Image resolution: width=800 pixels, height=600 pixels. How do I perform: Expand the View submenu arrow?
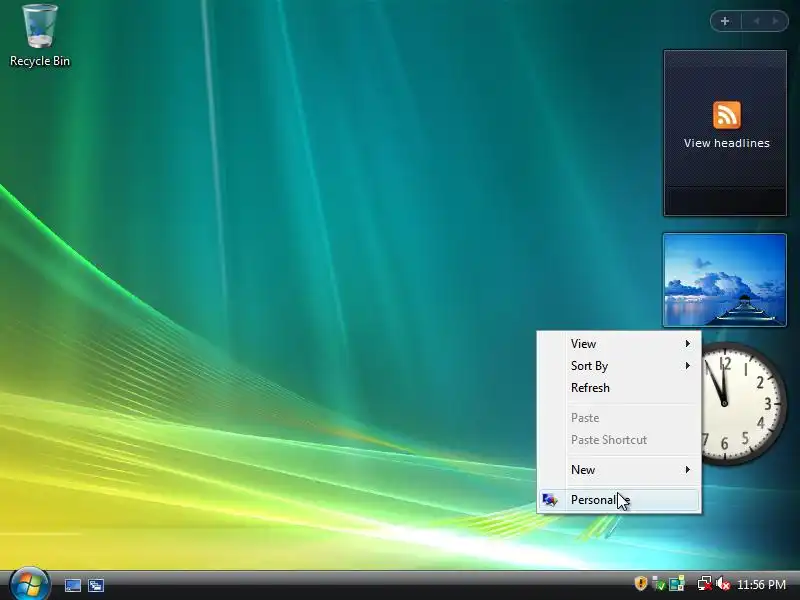coord(687,344)
